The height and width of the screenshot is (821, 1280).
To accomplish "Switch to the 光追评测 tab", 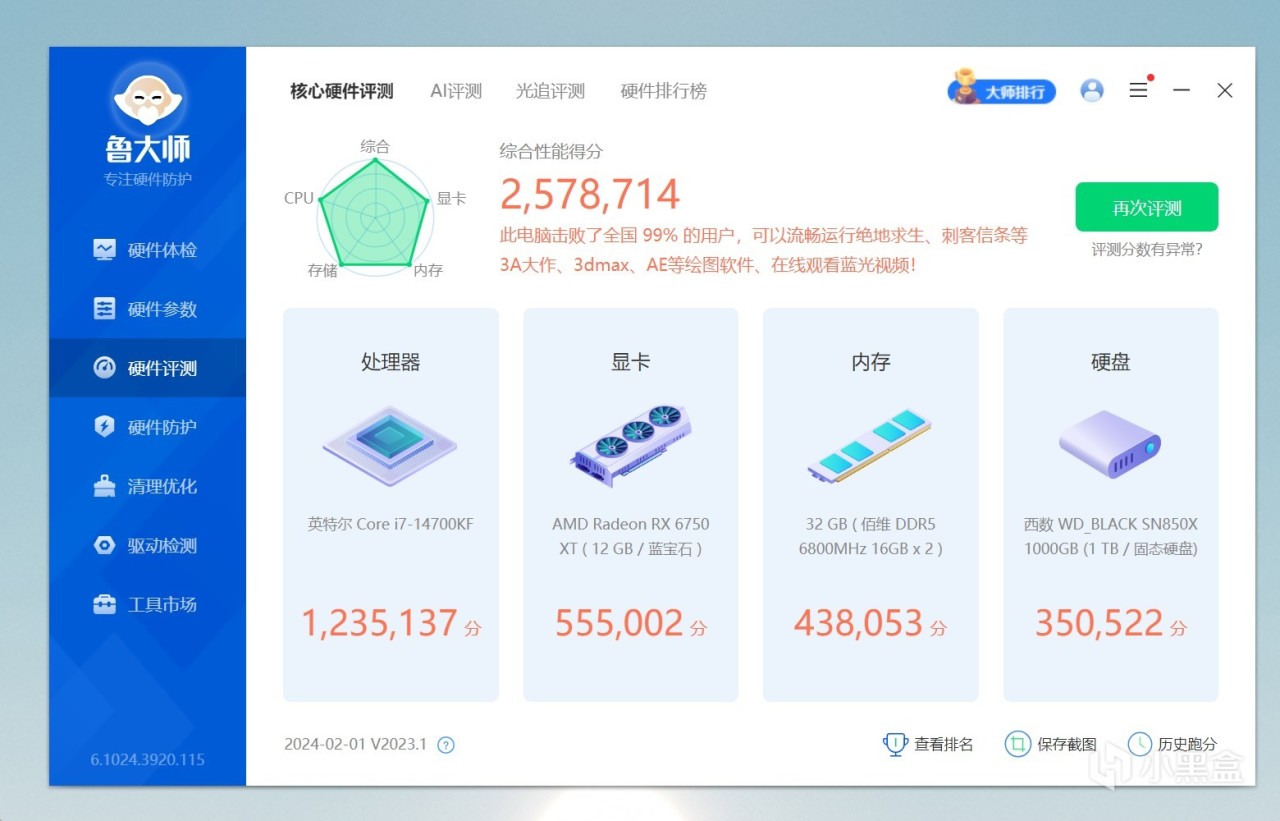I will pyautogui.click(x=550, y=91).
